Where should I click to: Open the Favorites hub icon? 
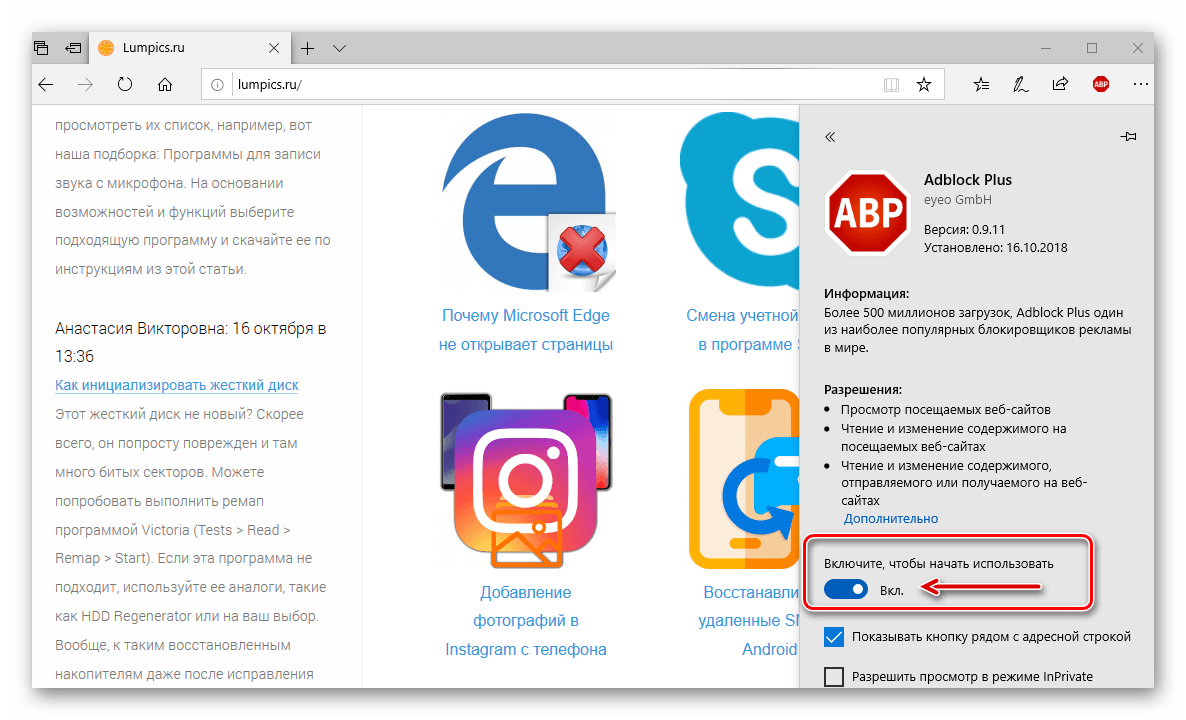pos(981,85)
